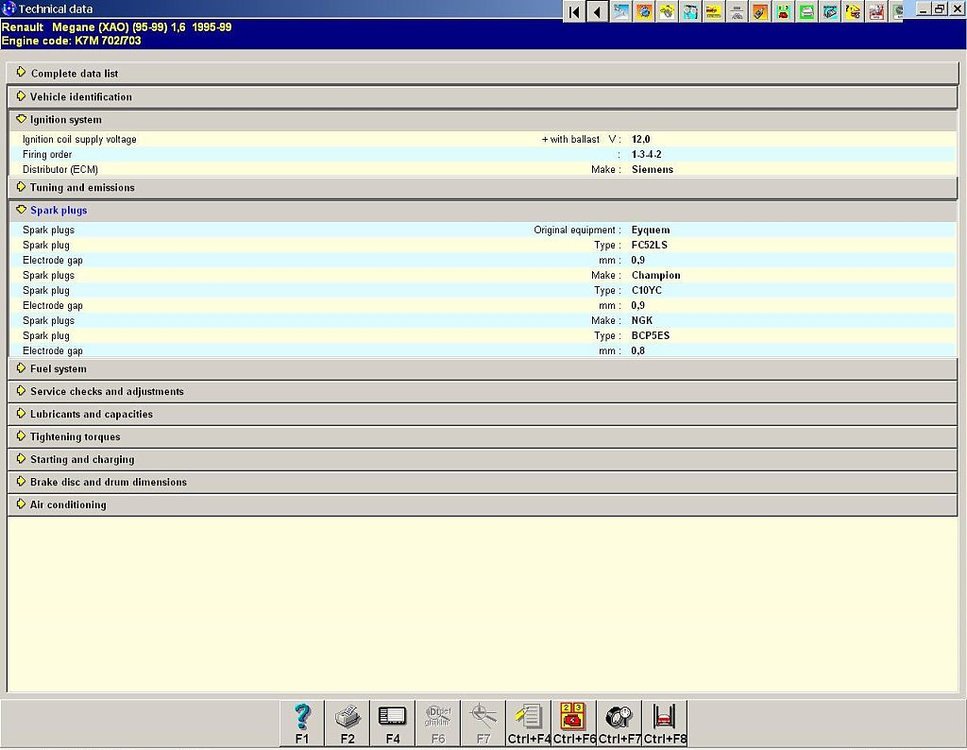Select the grey toolbar icon in the top bar
967x750 pixels.
pyautogui.click(x=736, y=12)
